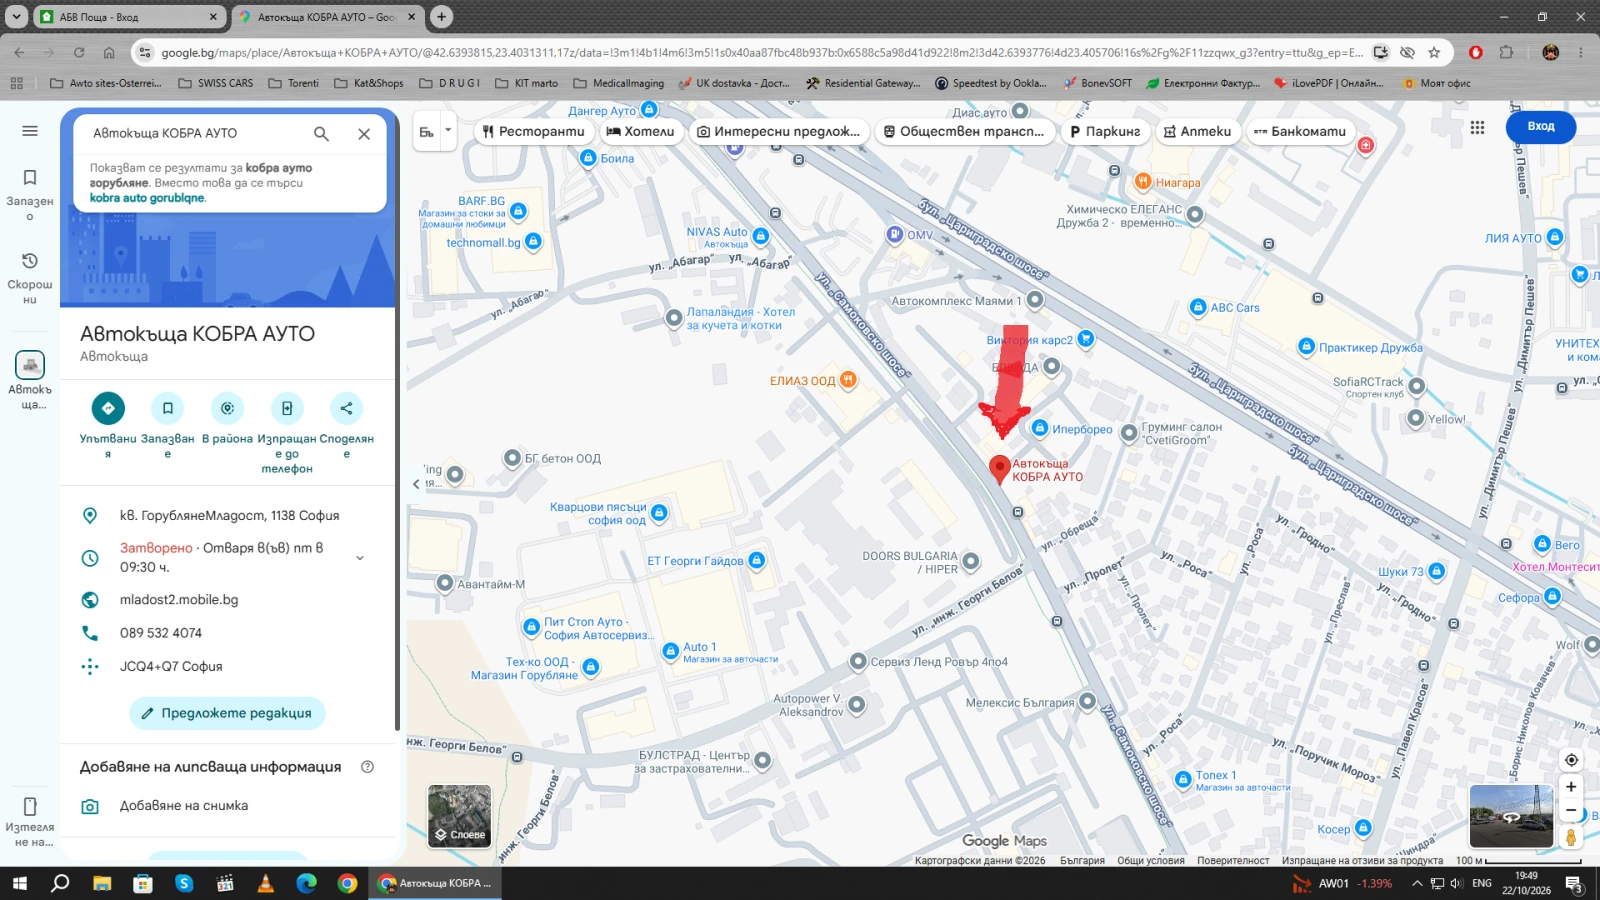Share the place with the Споделяне icon
The height and width of the screenshot is (900, 1600).
tap(346, 408)
